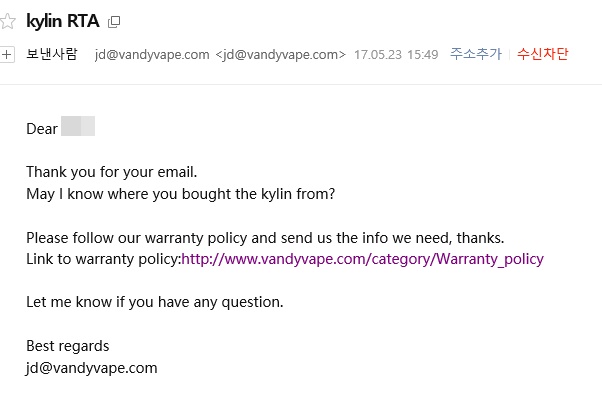Select sender display name jd@vandyvape.com
The height and width of the screenshot is (415, 602).
click(x=152, y=55)
